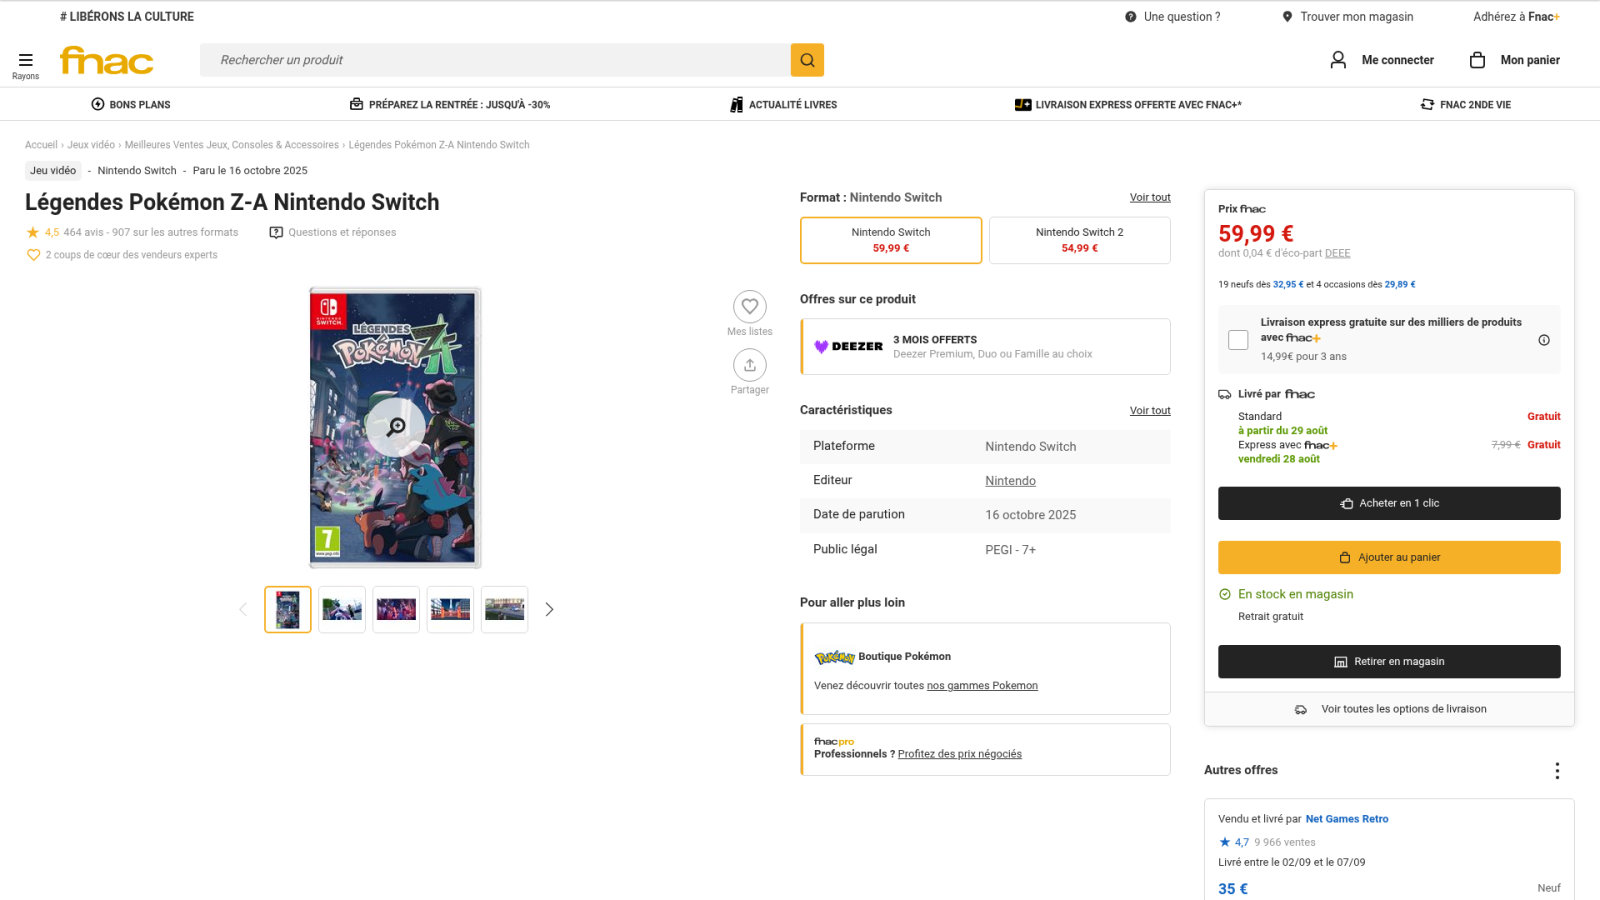The height and width of the screenshot is (900, 1600).
Task: Zoom product image with magnifier overlay
Action: point(396,427)
